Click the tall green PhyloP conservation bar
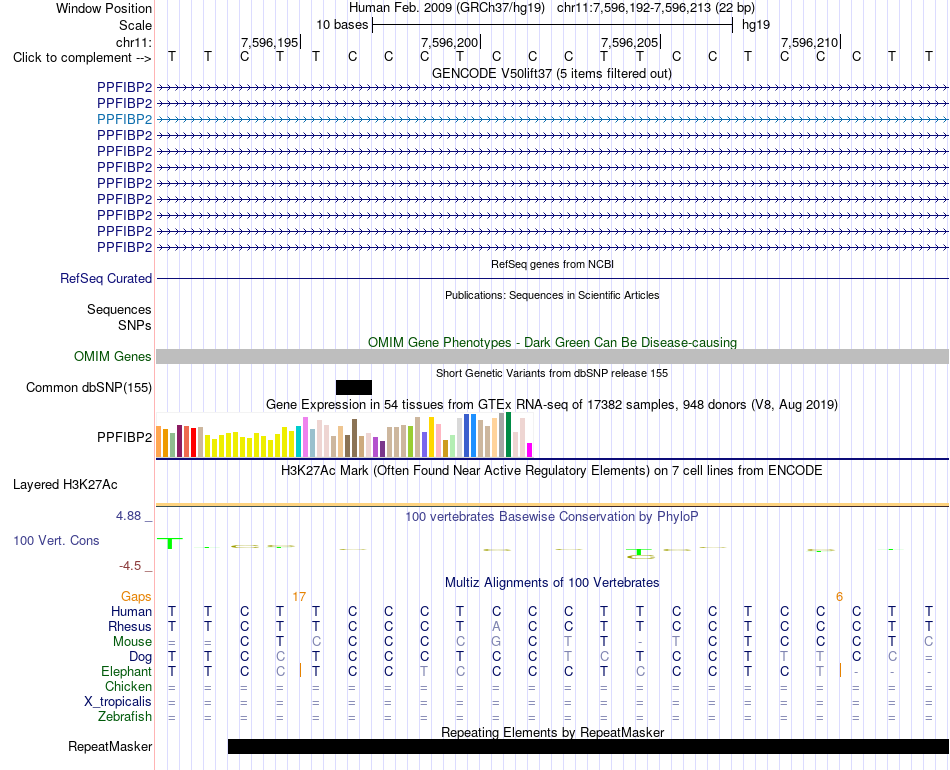 point(170,543)
